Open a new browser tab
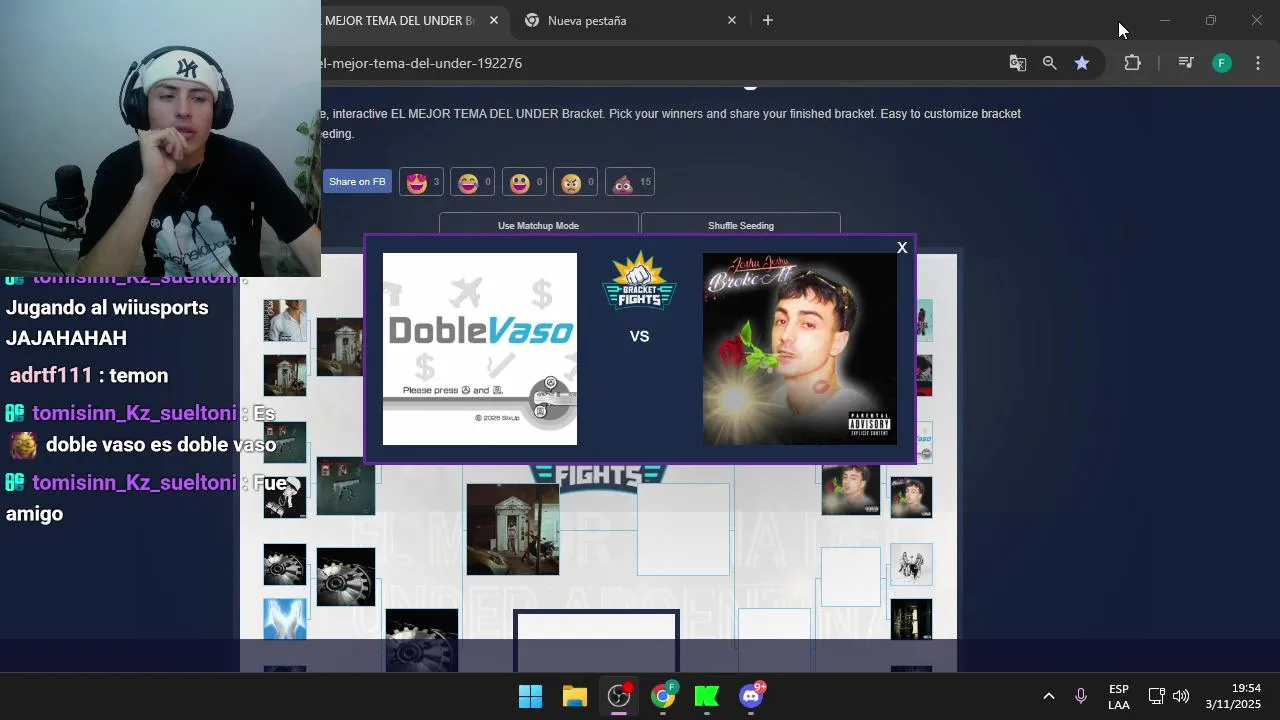Image resolution: width=1280 pixels, height=720 pixels. (x=767, y=20)
